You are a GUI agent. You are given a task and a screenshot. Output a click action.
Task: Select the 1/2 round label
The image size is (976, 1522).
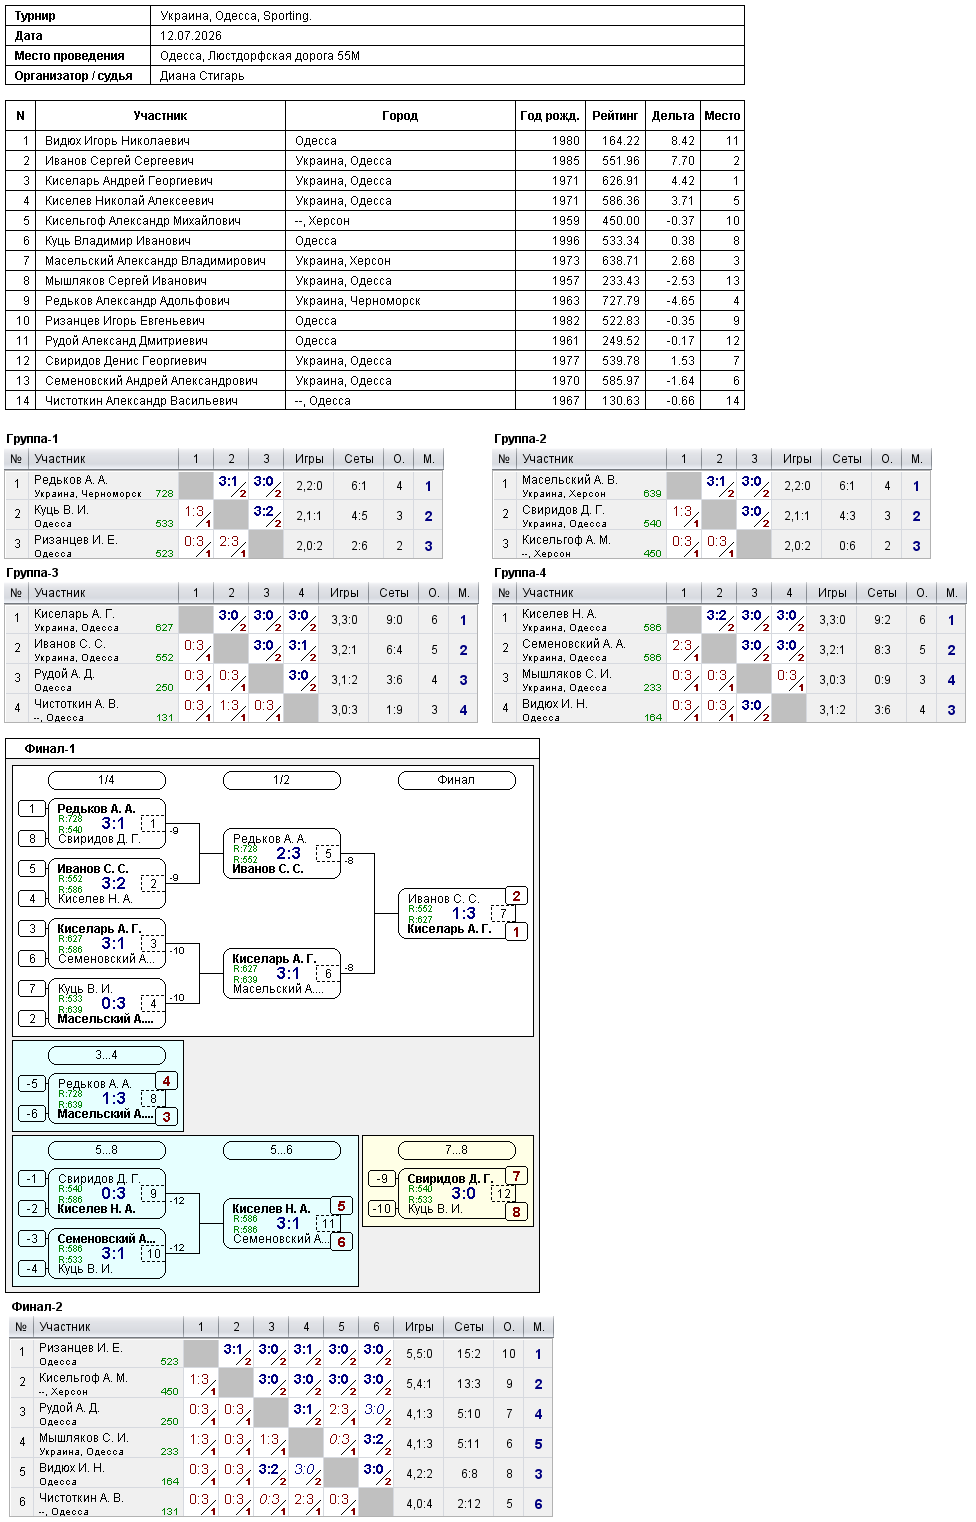pos(281,780)
